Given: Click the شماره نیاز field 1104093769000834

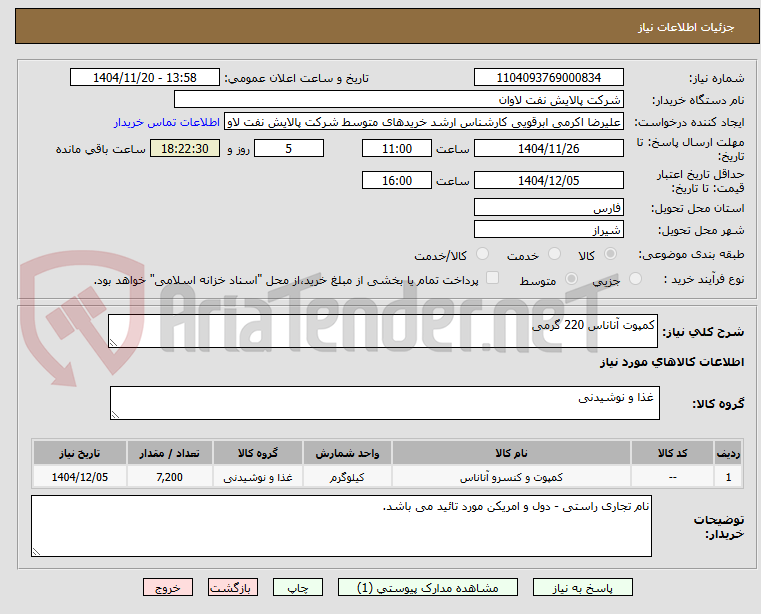Looking at the screenshot, I should [548, 78].
